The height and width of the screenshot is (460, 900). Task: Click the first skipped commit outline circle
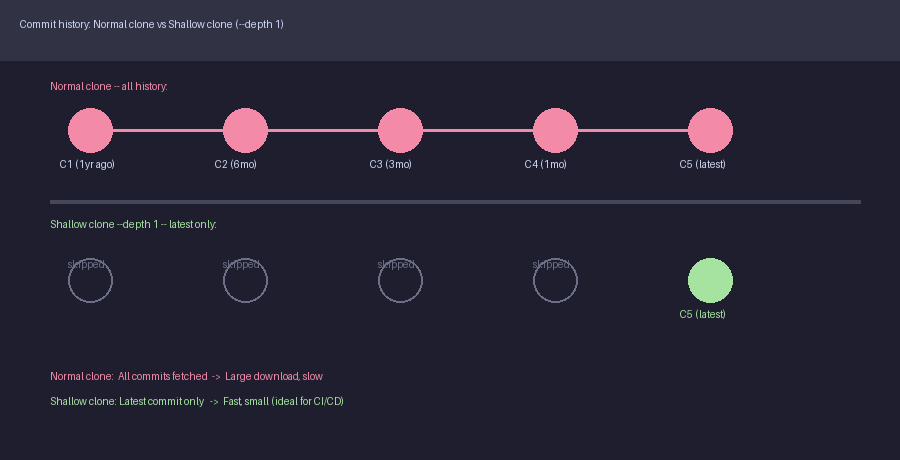(x=90, y=281)
